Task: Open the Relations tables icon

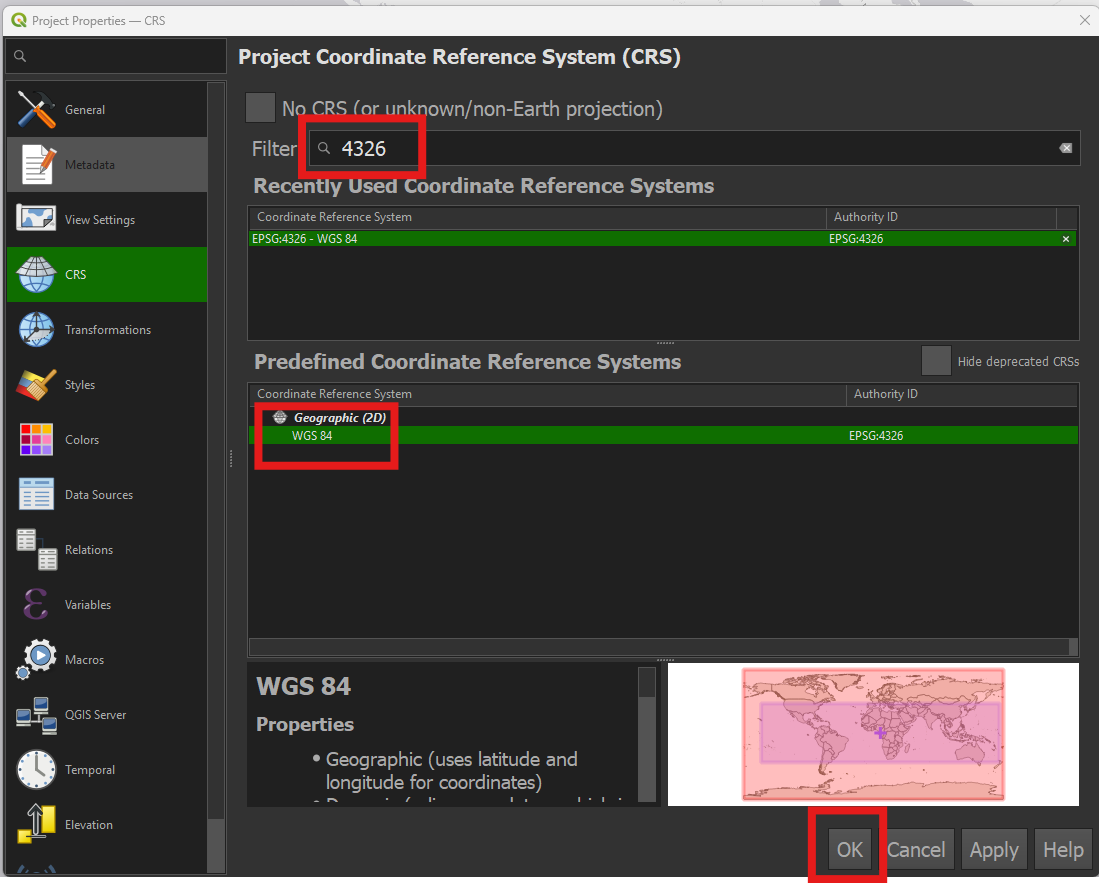Action: [36, 549]
